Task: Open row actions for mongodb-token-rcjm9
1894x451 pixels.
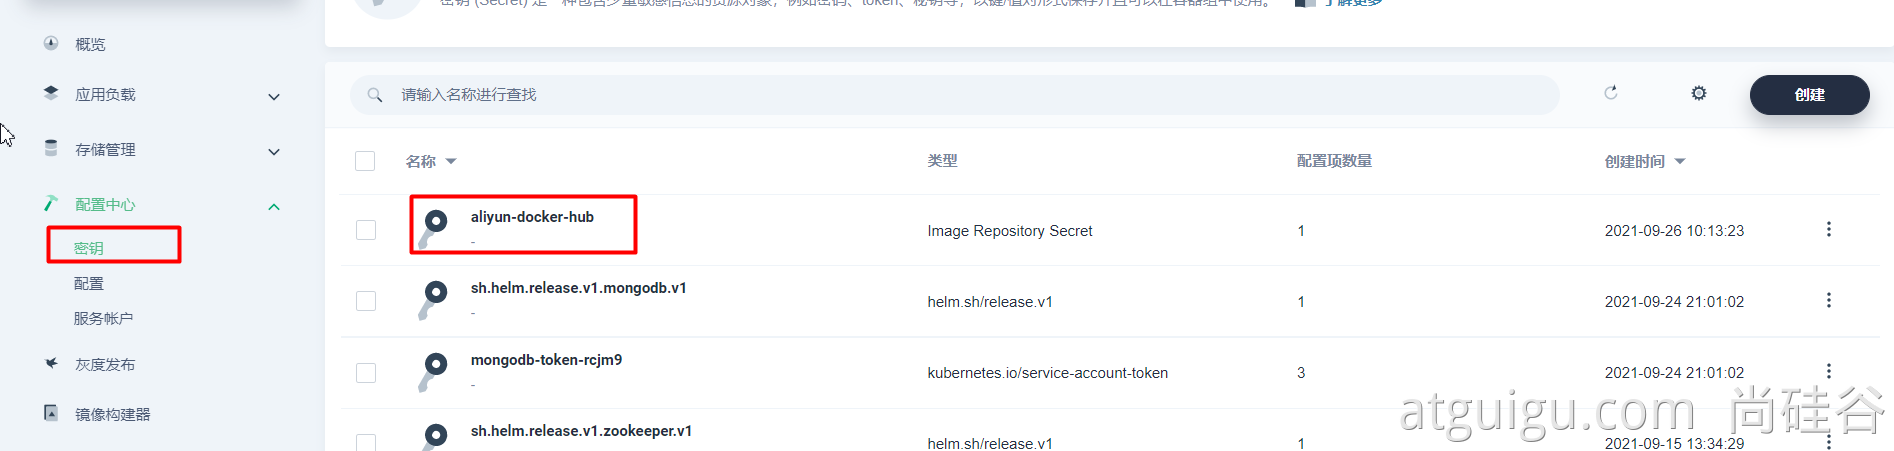Action: pos(1828,371)
